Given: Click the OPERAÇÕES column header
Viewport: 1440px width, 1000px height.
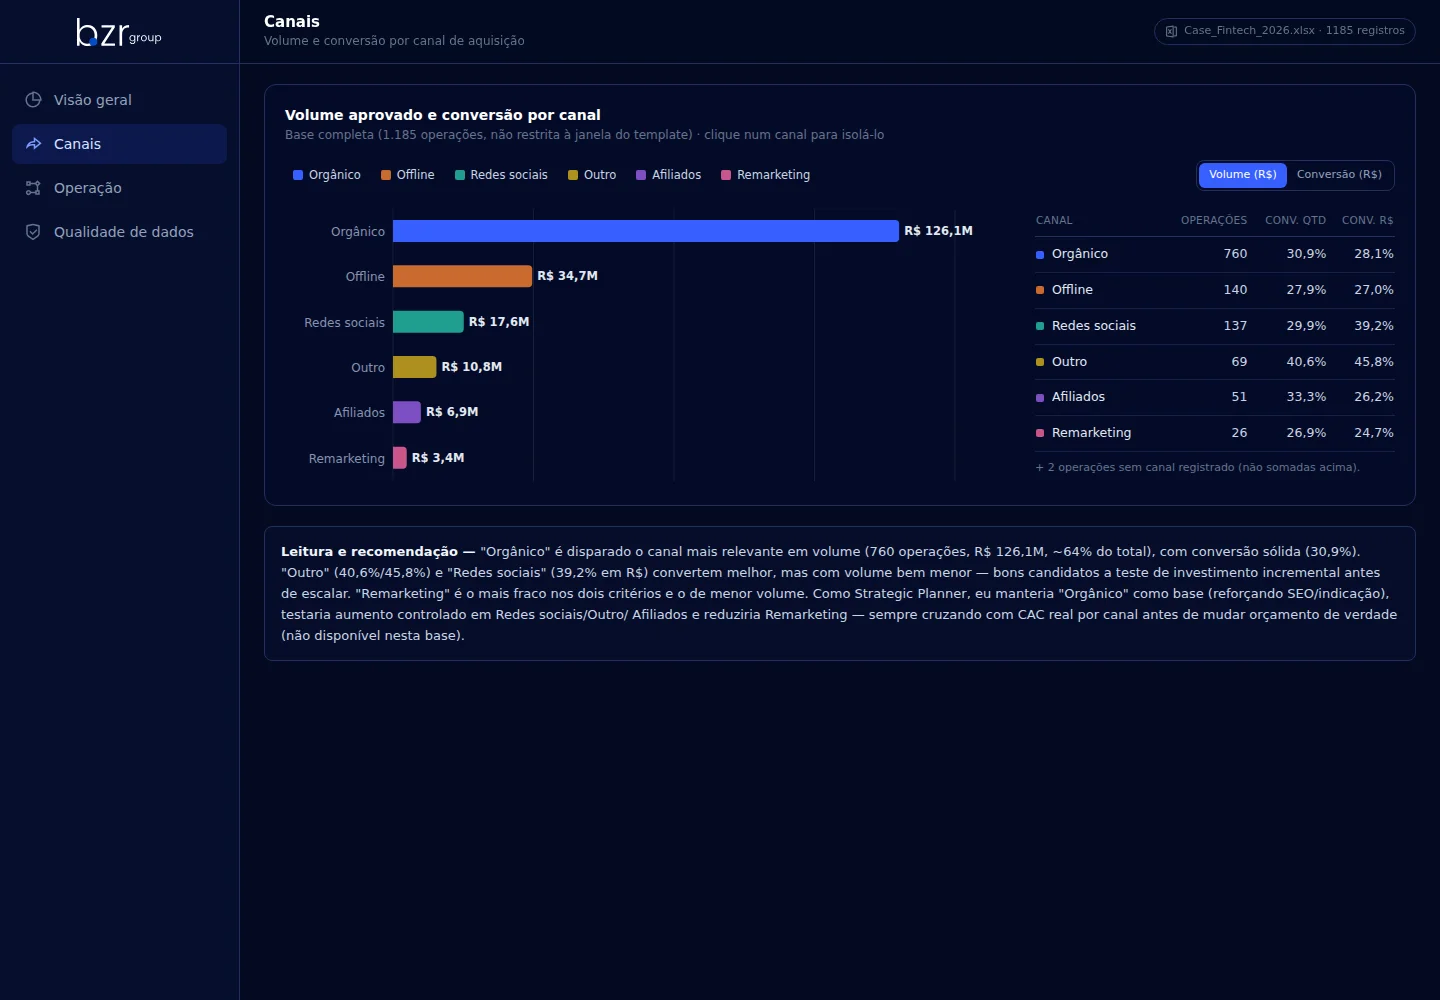Looking at the screenshot, I should click(1214, 220).
